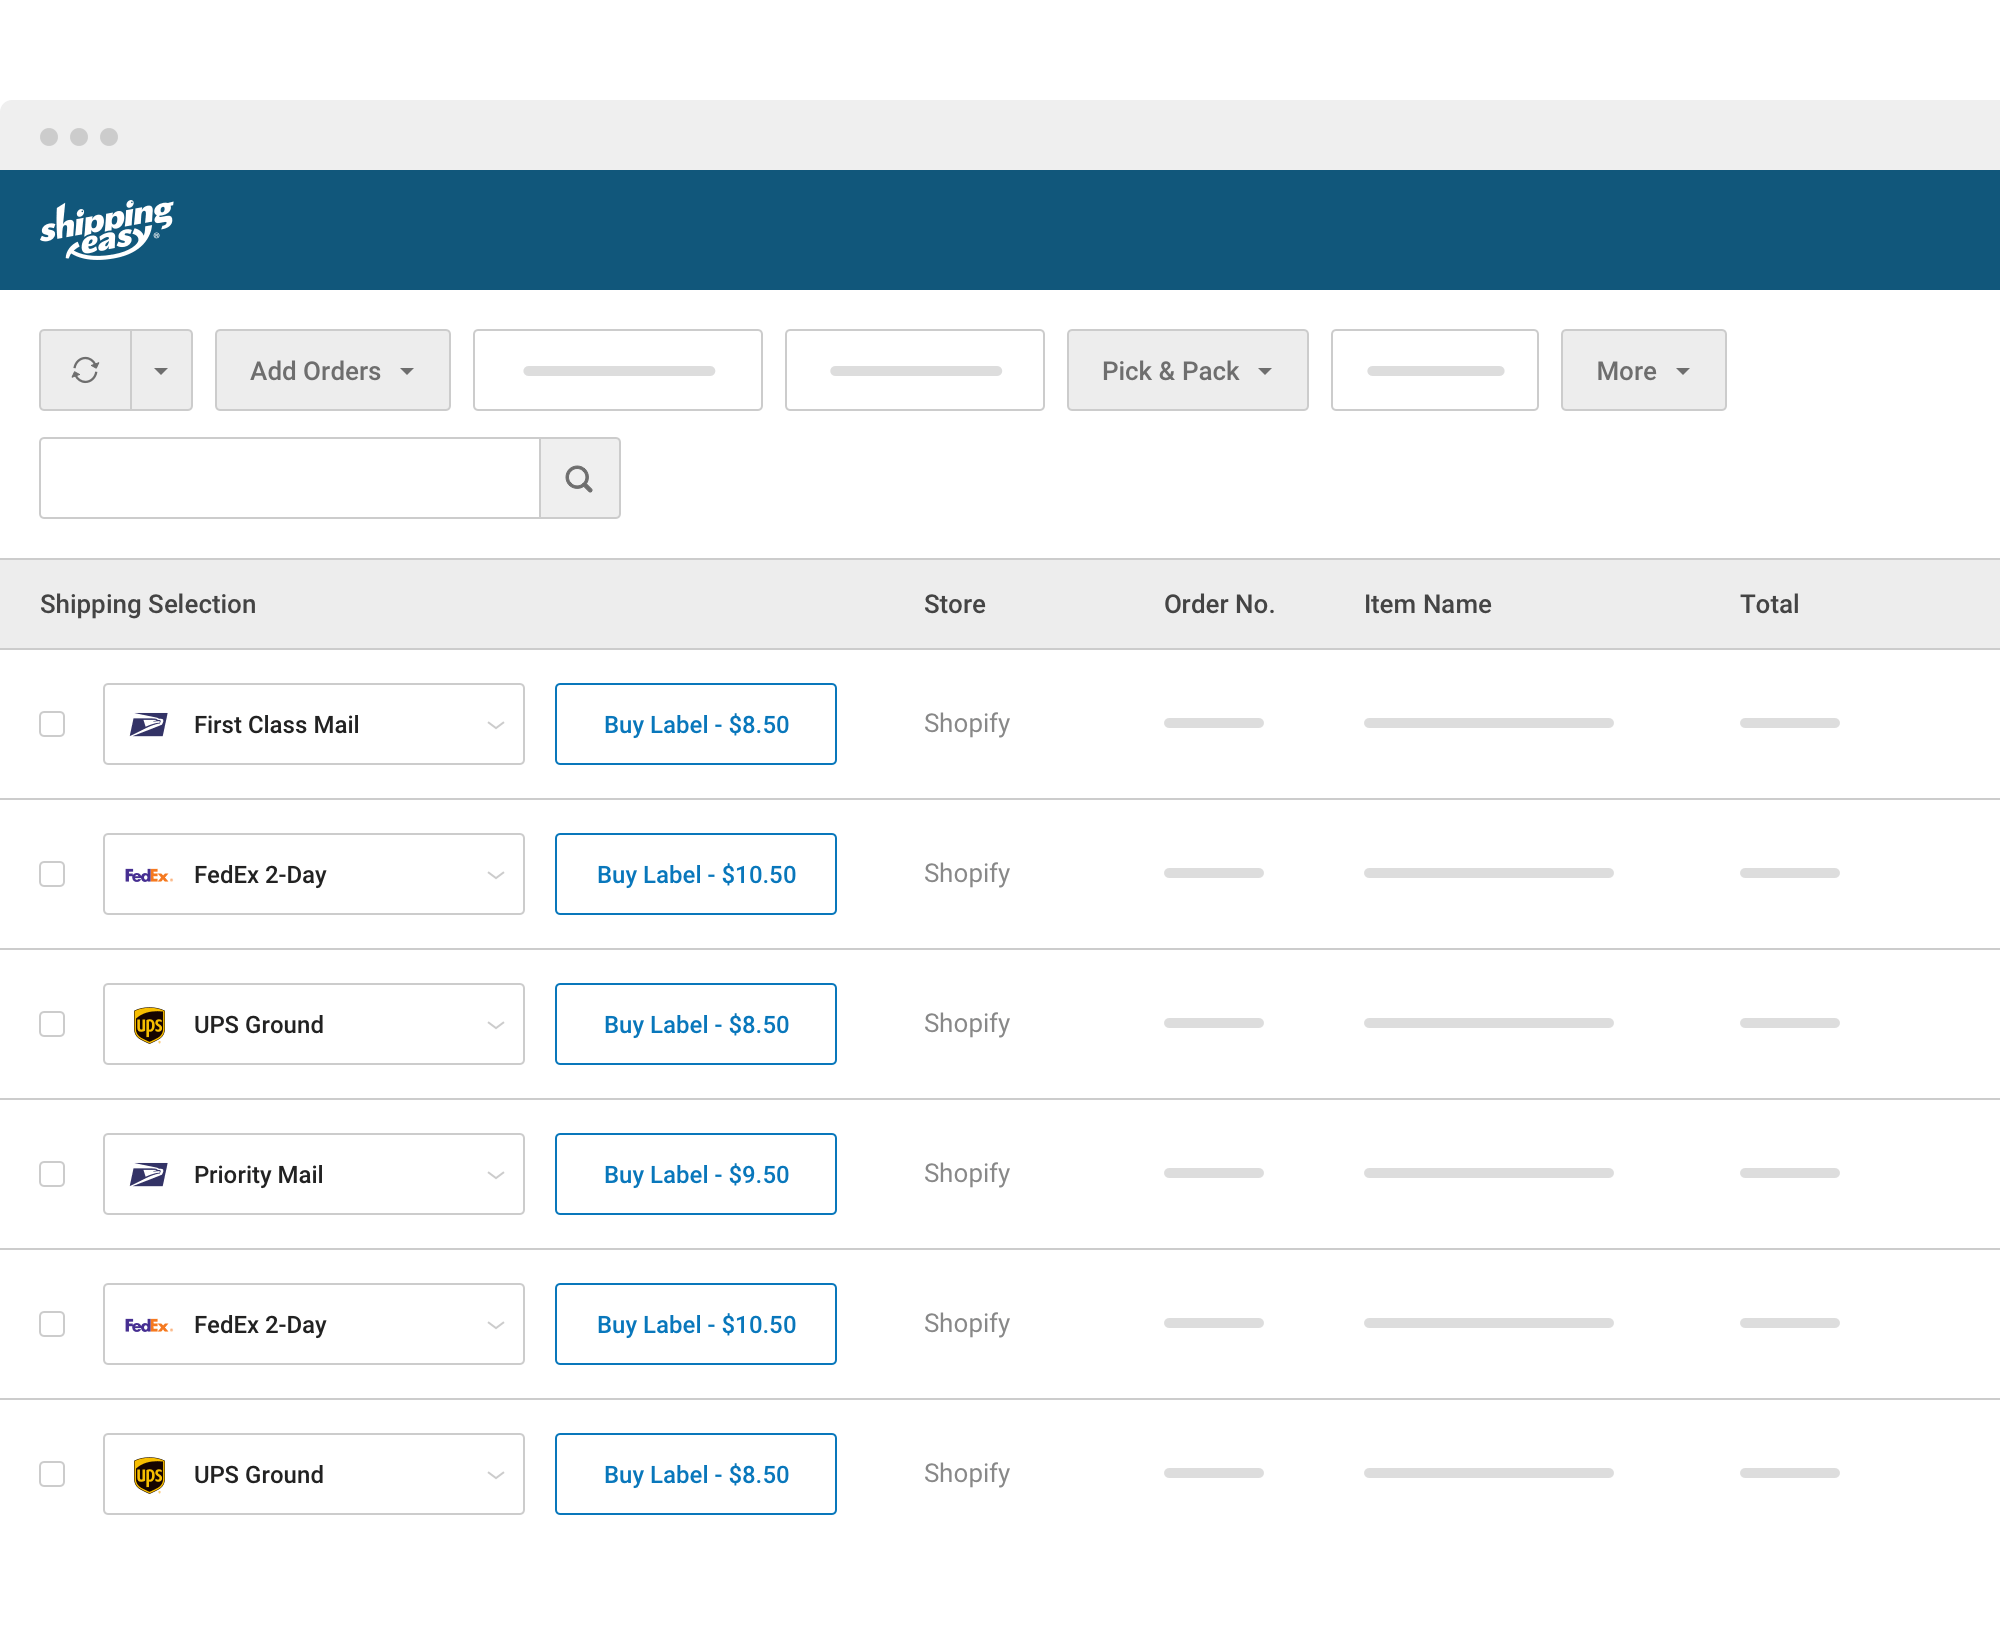The width and height of the screenshot is (2000, 1648).
Task: Click the refresh sync icon
Action: click(86, 370)
